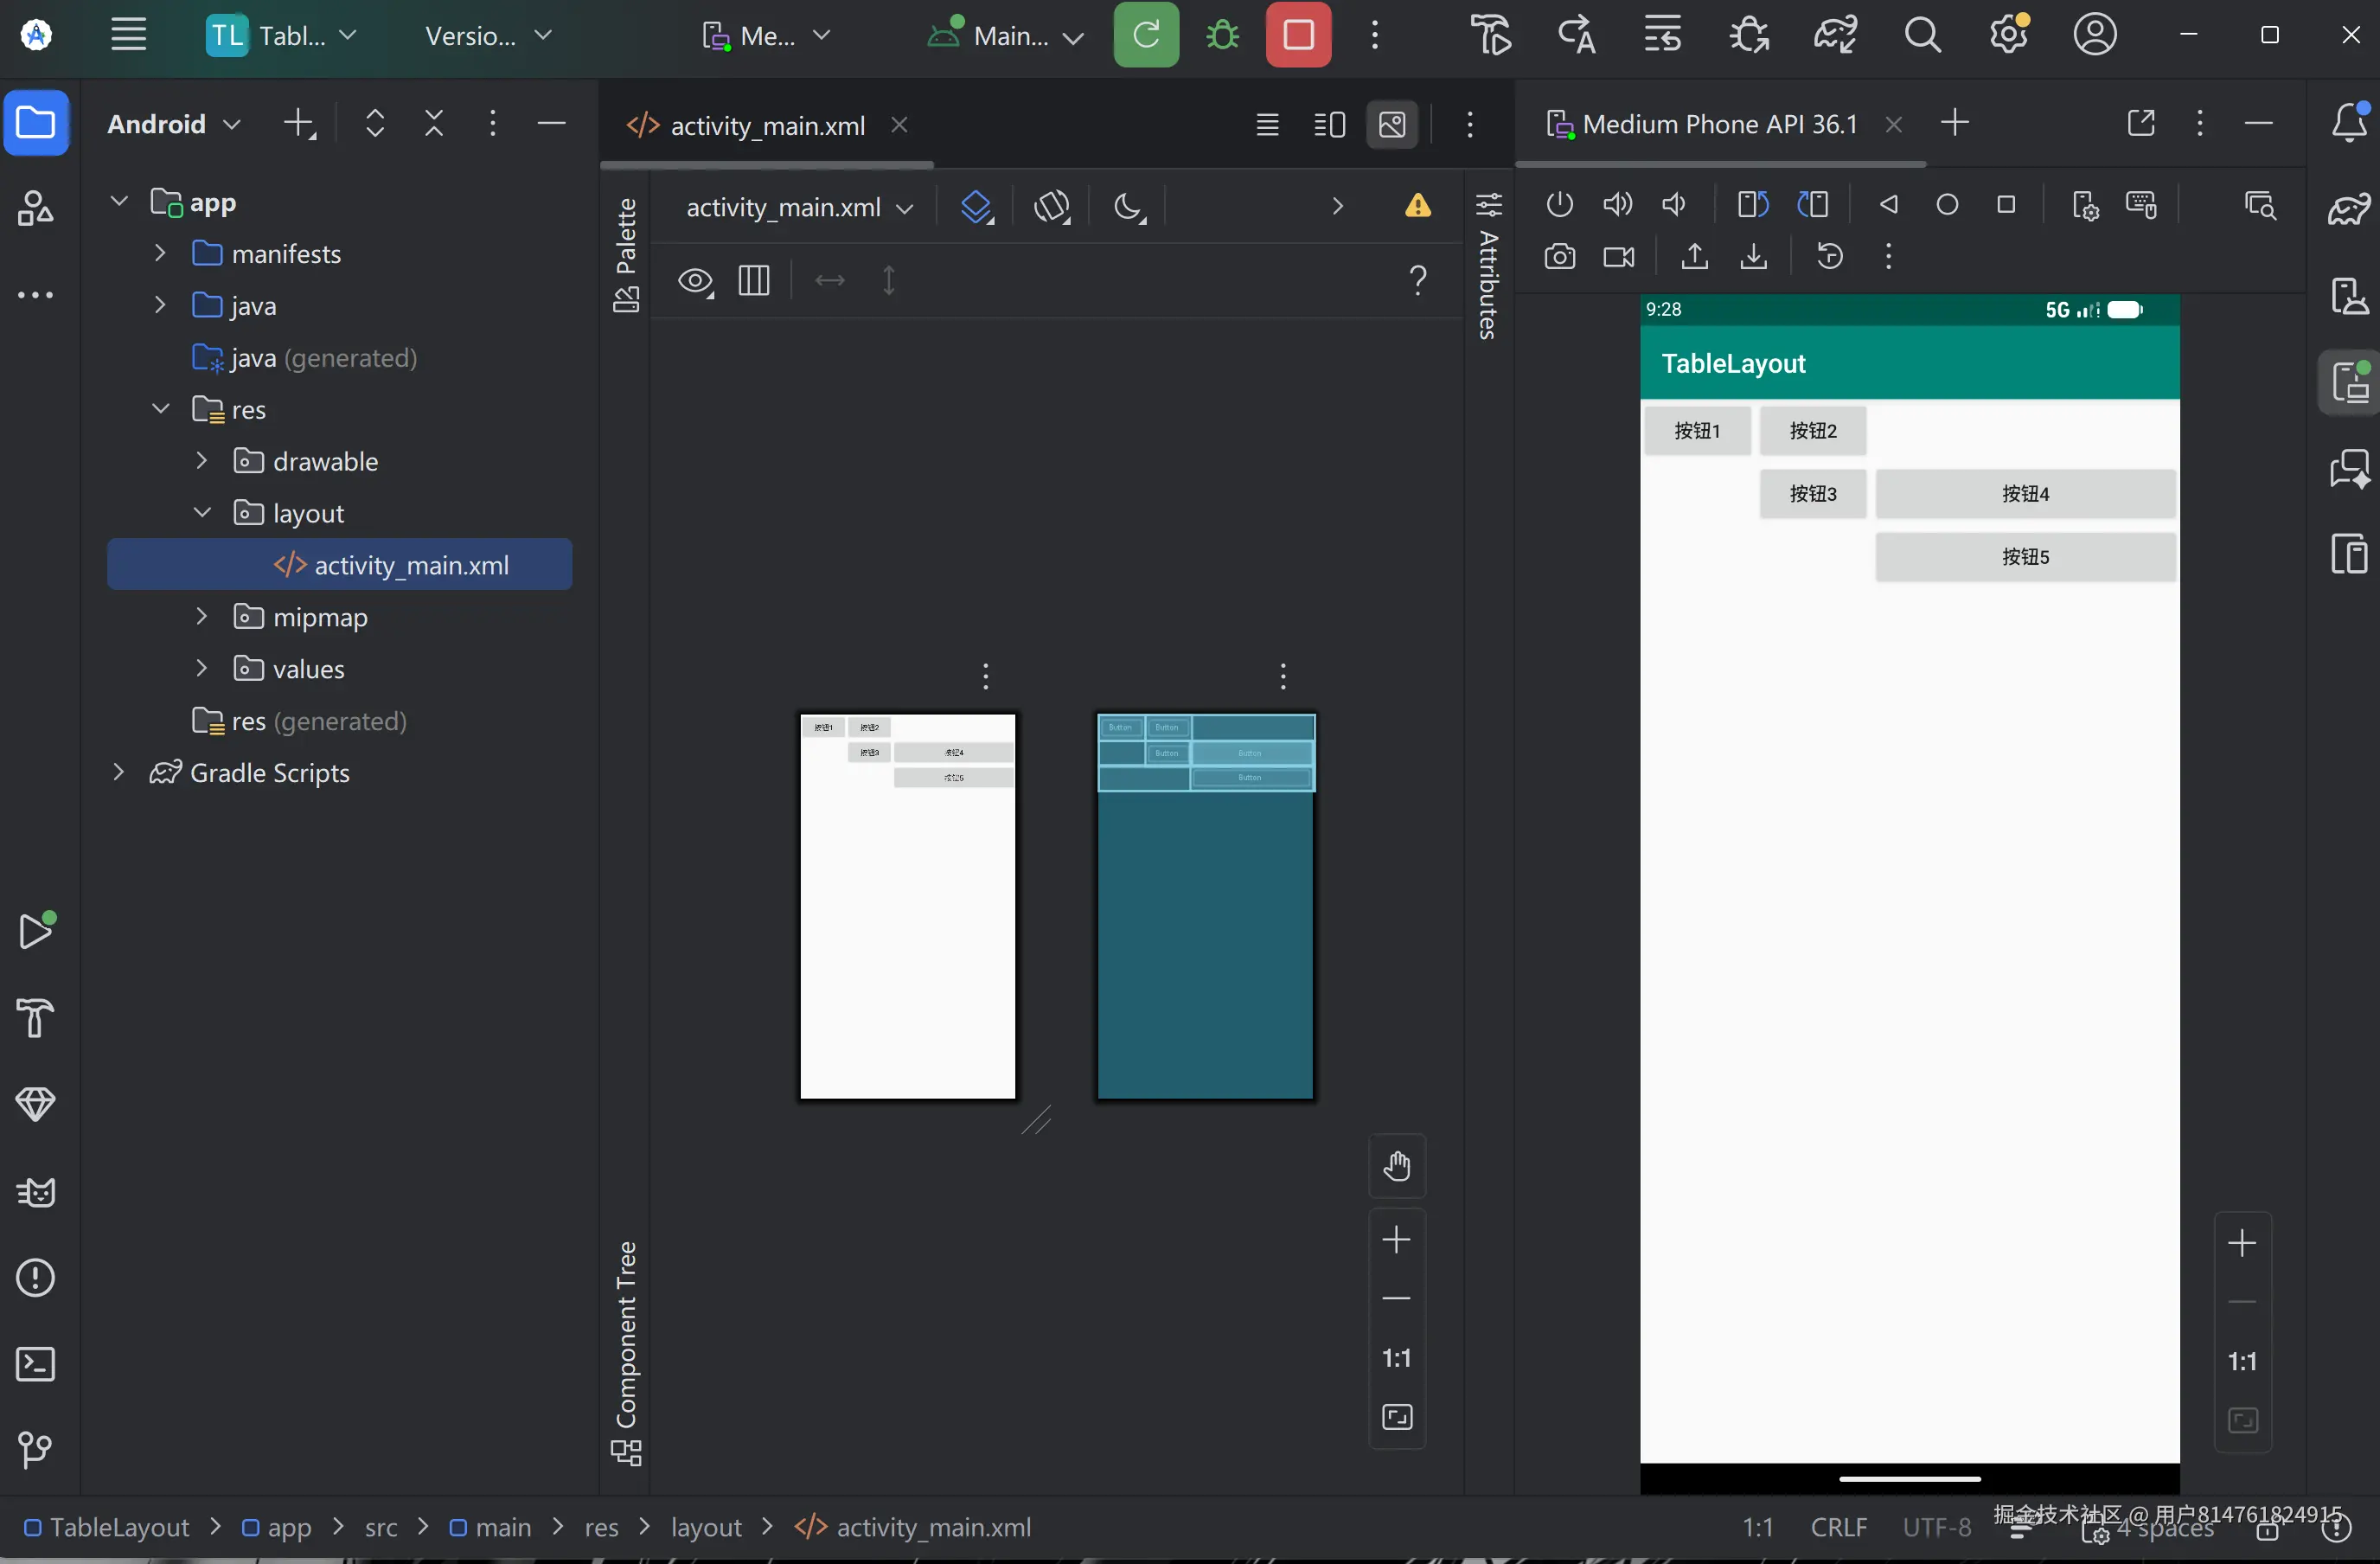Image resolution: width=2380 pixels, height=1564 pixels.
Task: Tap the 按钮1 button in emulator
Action: click(1697, 431)
